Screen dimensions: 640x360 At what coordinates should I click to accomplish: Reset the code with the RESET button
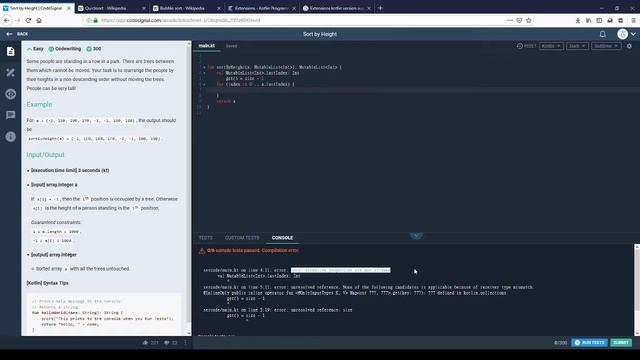point(527,46)
